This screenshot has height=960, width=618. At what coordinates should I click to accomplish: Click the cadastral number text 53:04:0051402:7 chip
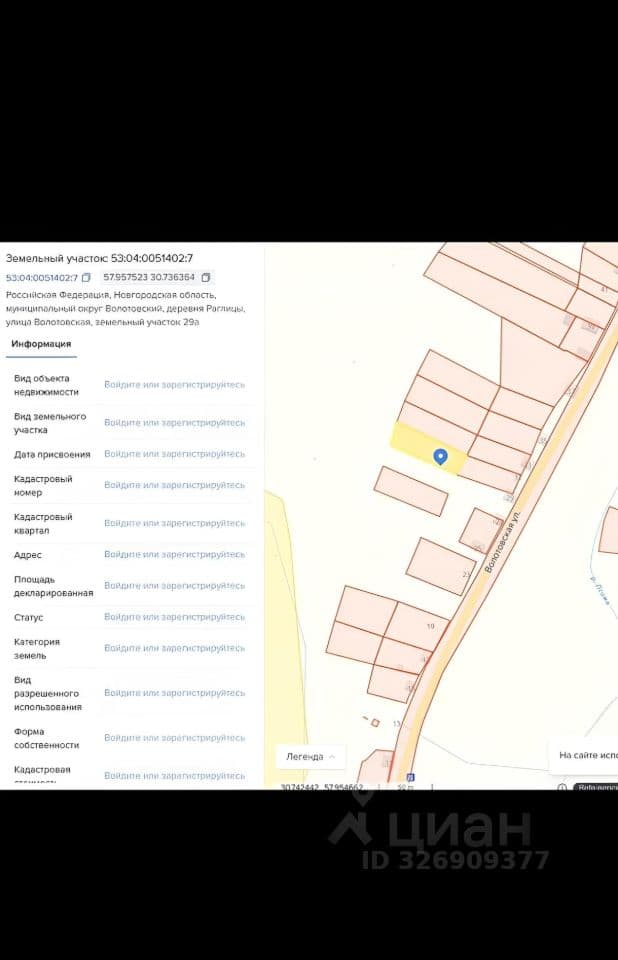click(42, 277)
